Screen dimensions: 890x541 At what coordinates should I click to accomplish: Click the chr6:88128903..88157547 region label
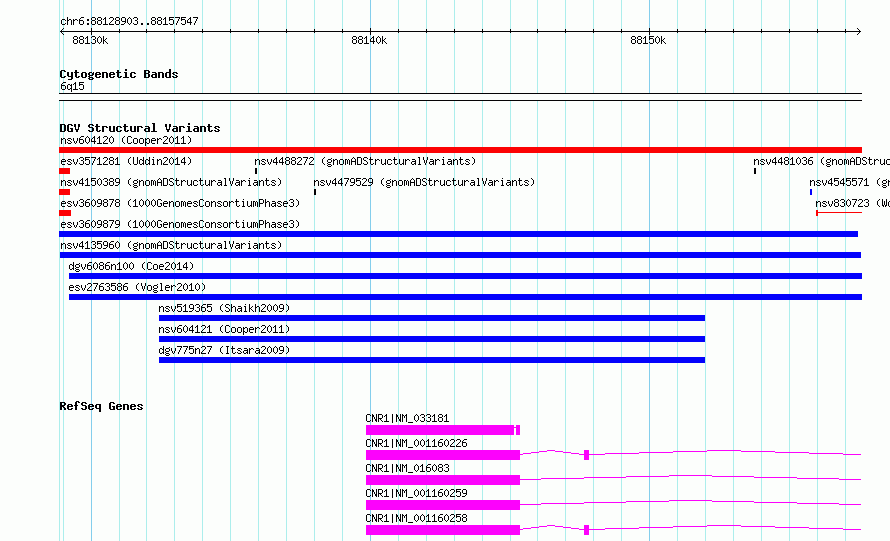click(129, 21)
